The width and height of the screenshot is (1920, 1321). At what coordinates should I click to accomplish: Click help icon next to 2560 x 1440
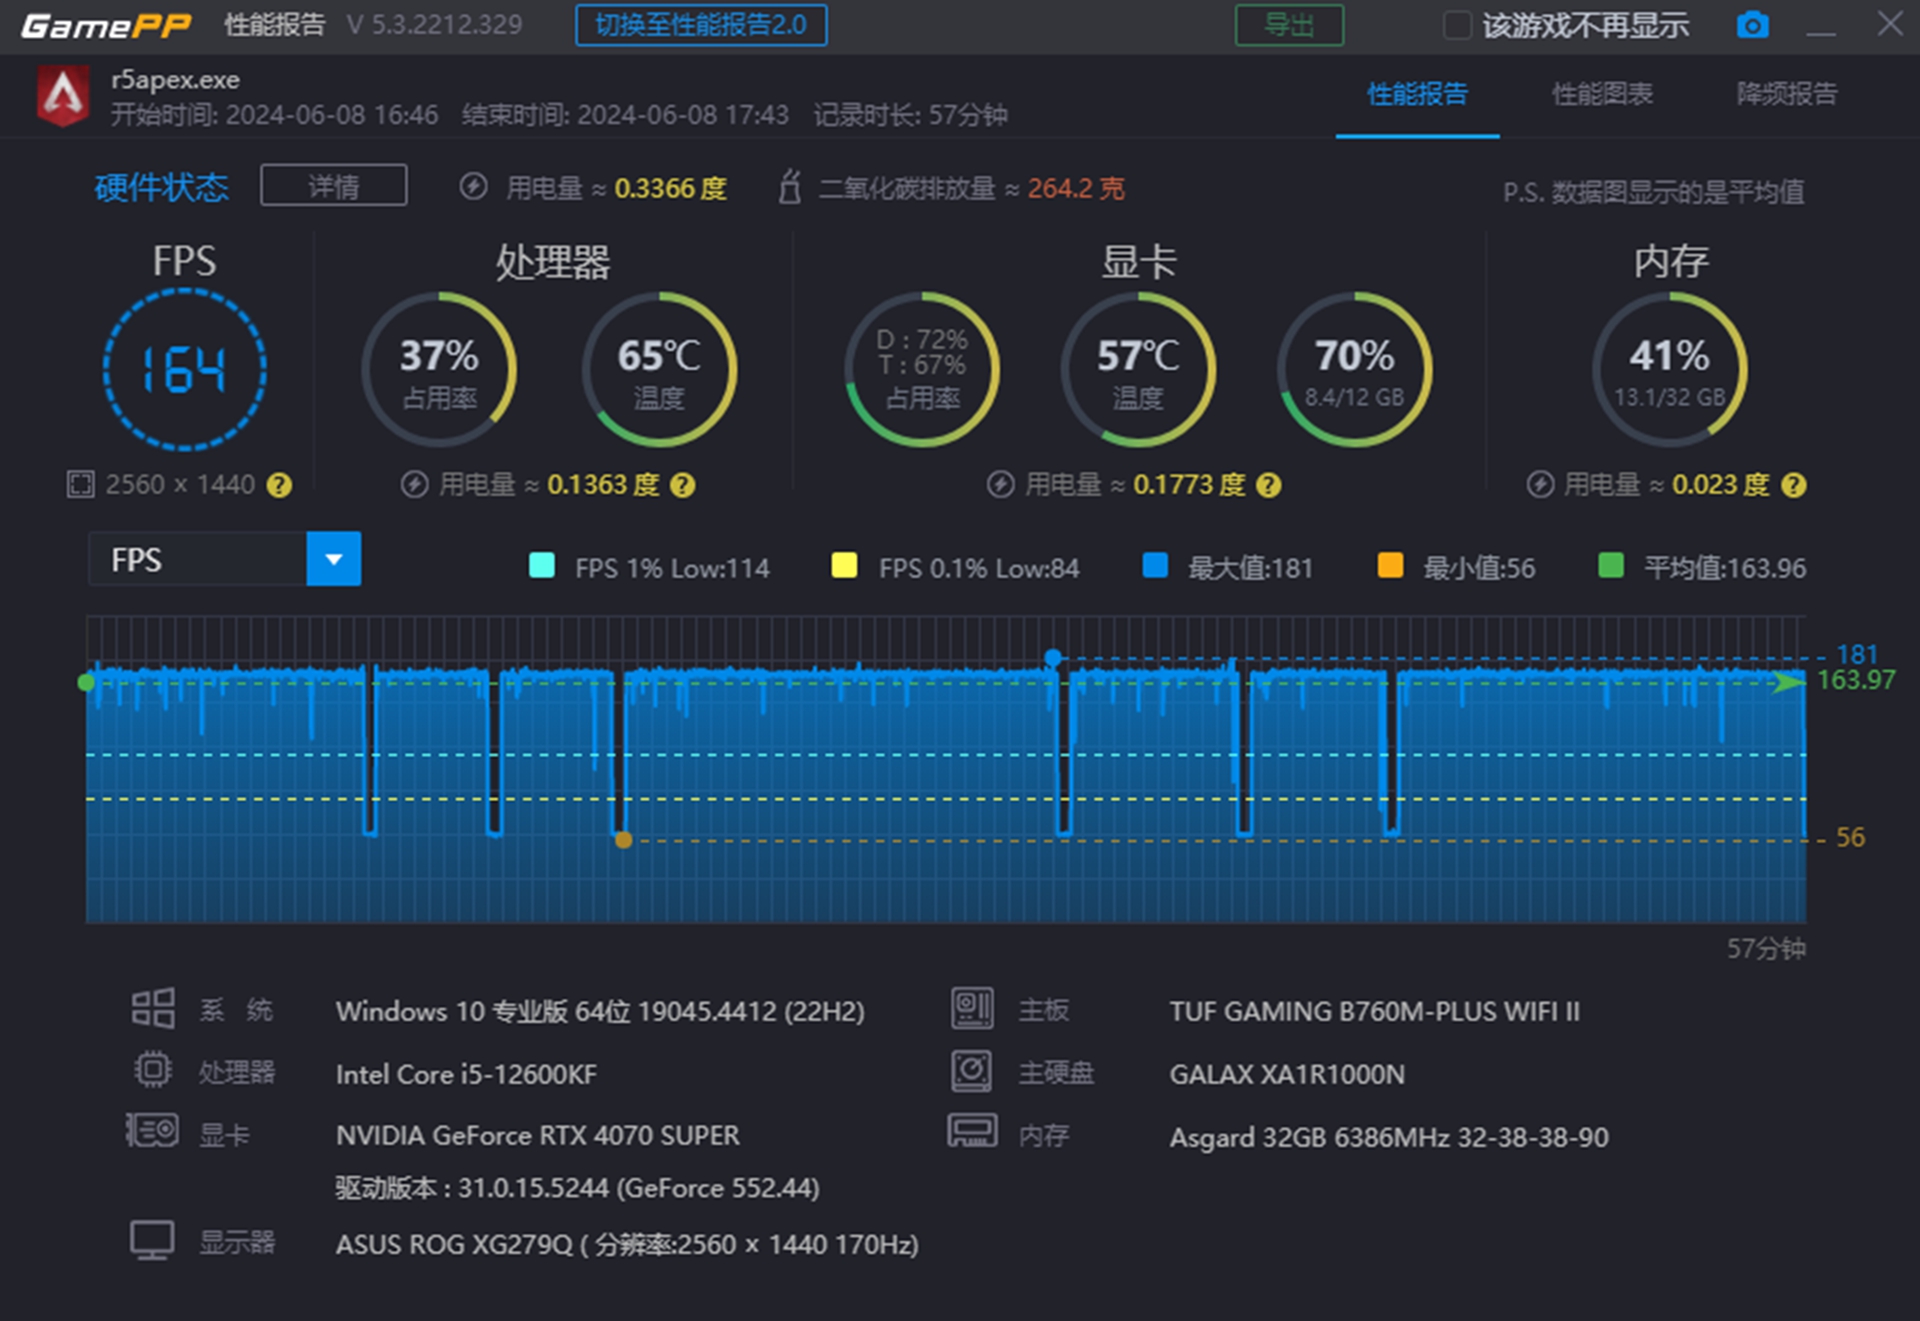pos(280,486)
